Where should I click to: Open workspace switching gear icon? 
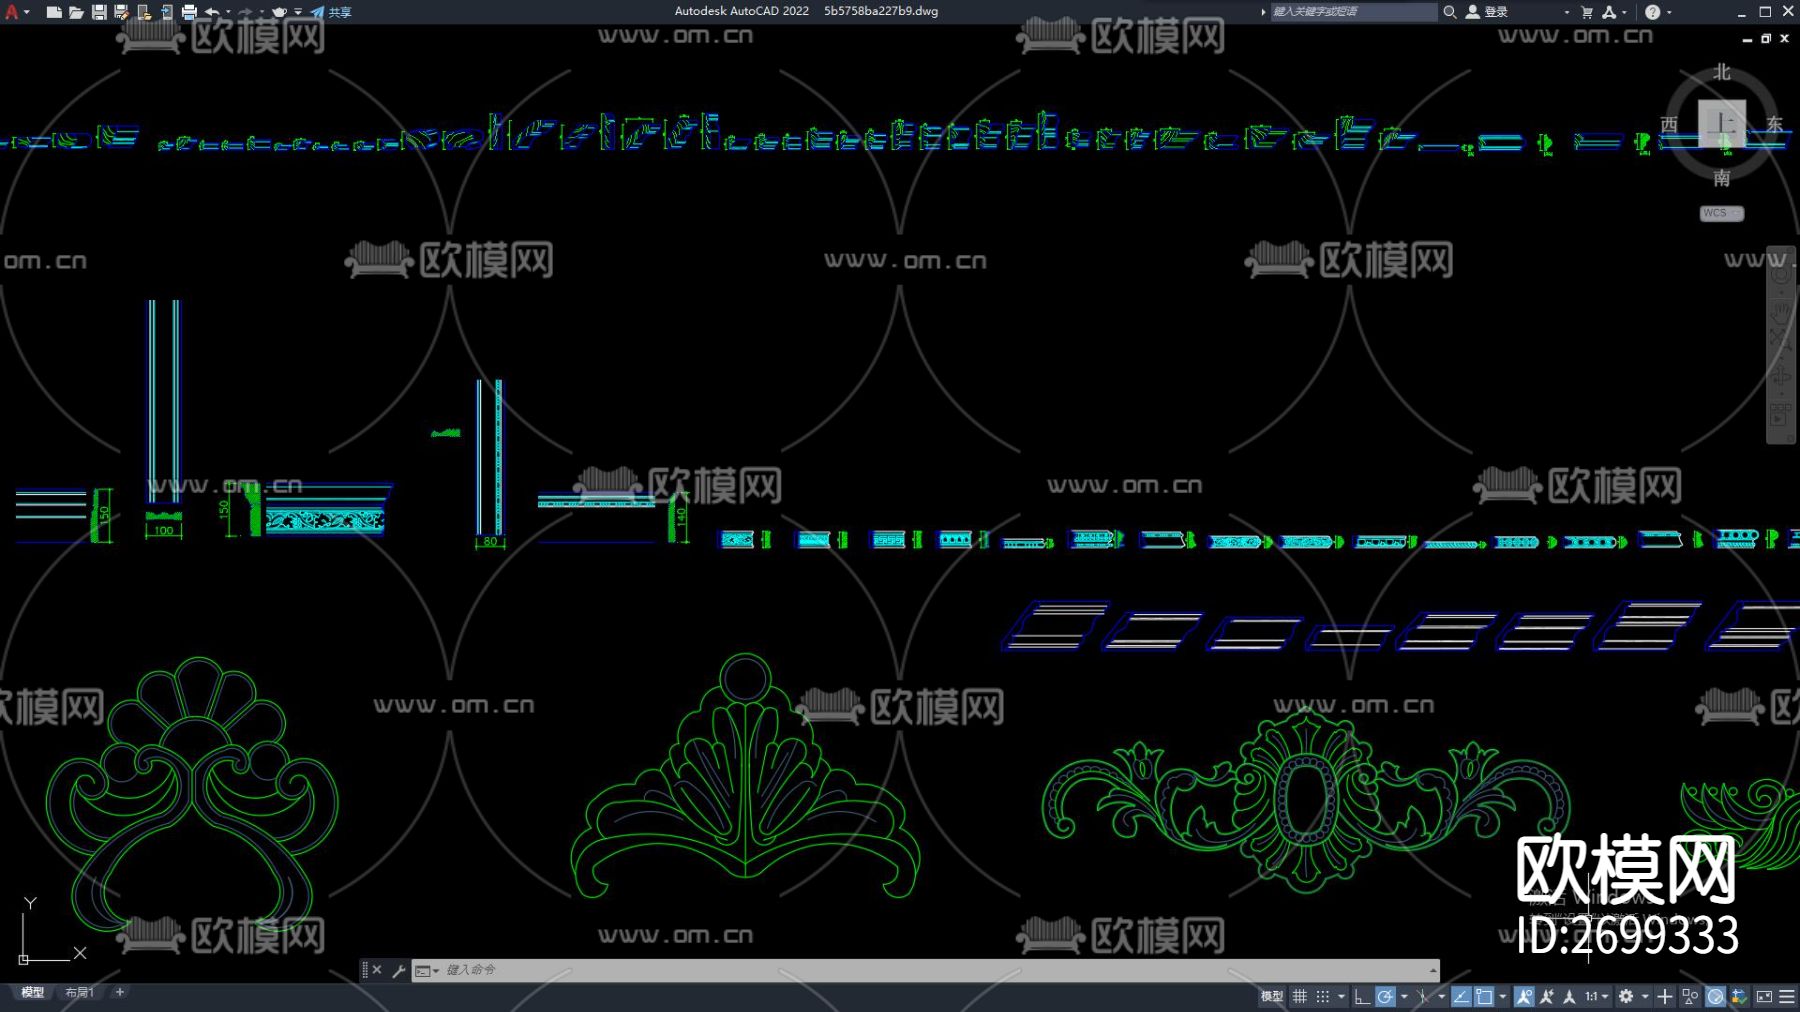point(1626,996)
